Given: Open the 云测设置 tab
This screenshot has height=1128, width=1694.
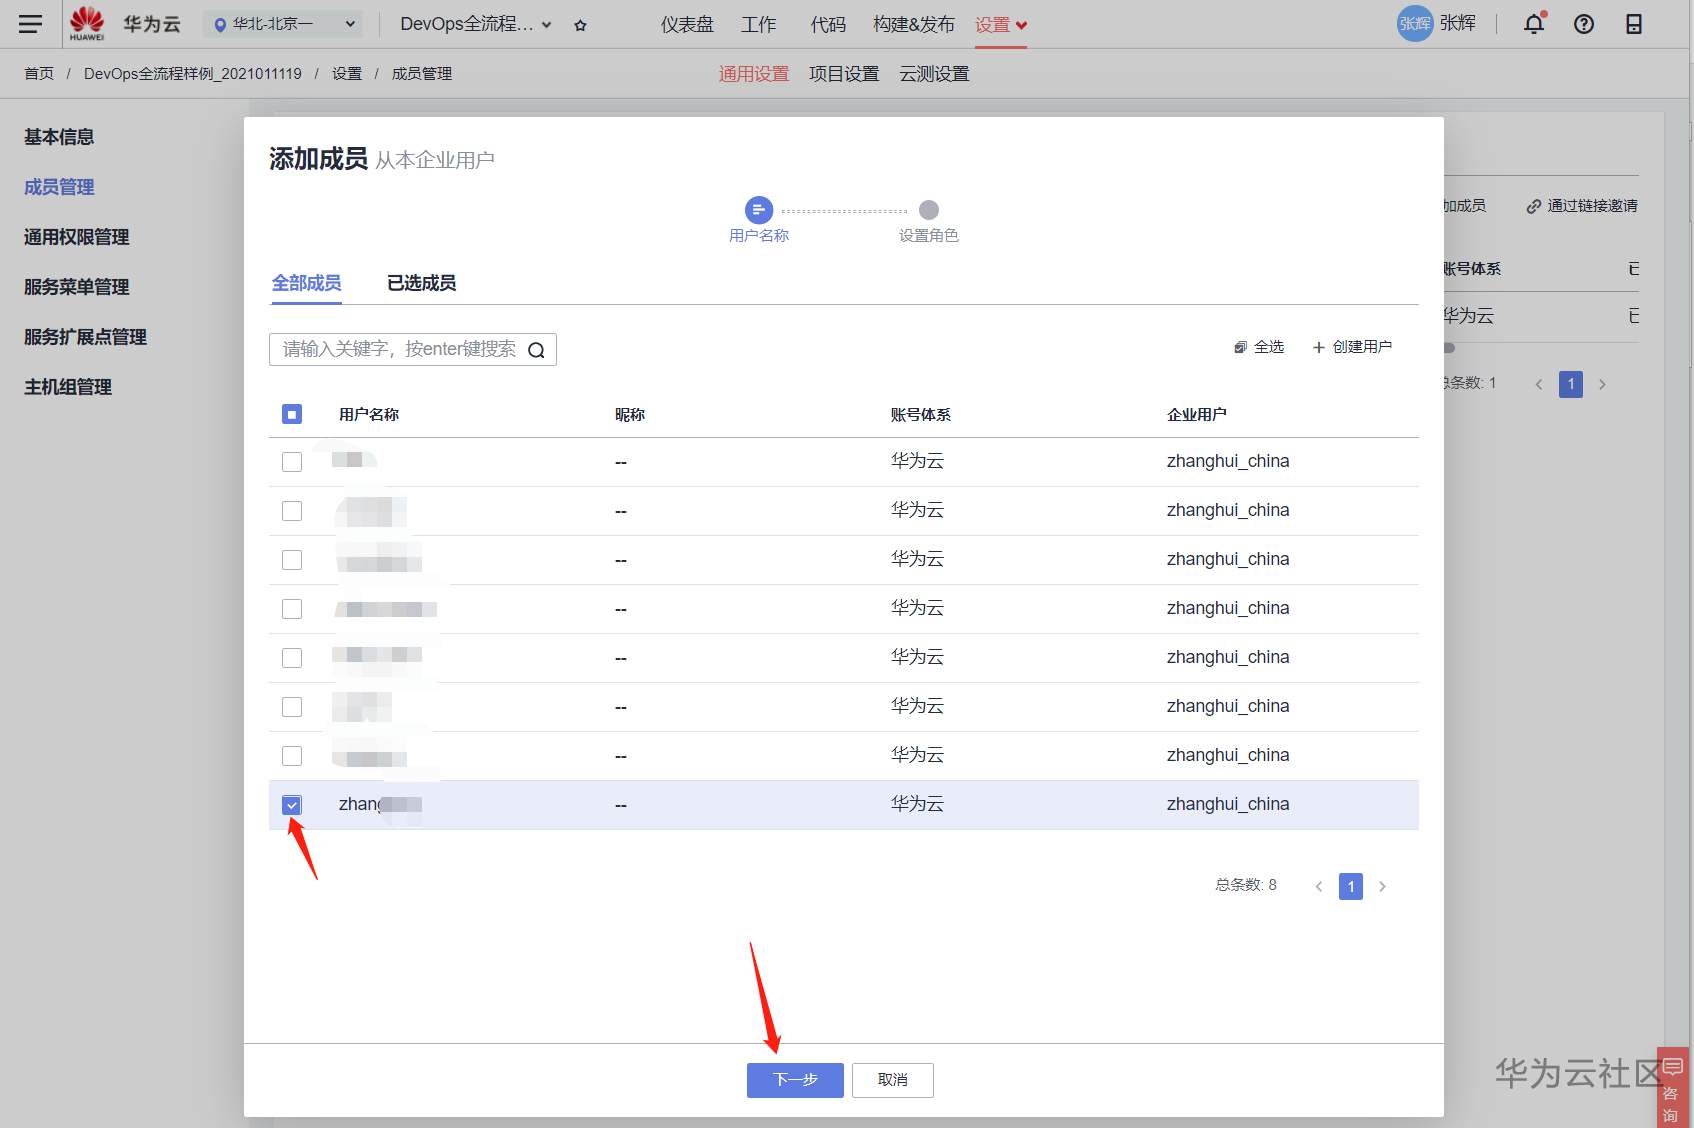Looking at the screenshot, I should tap(934, 74).
